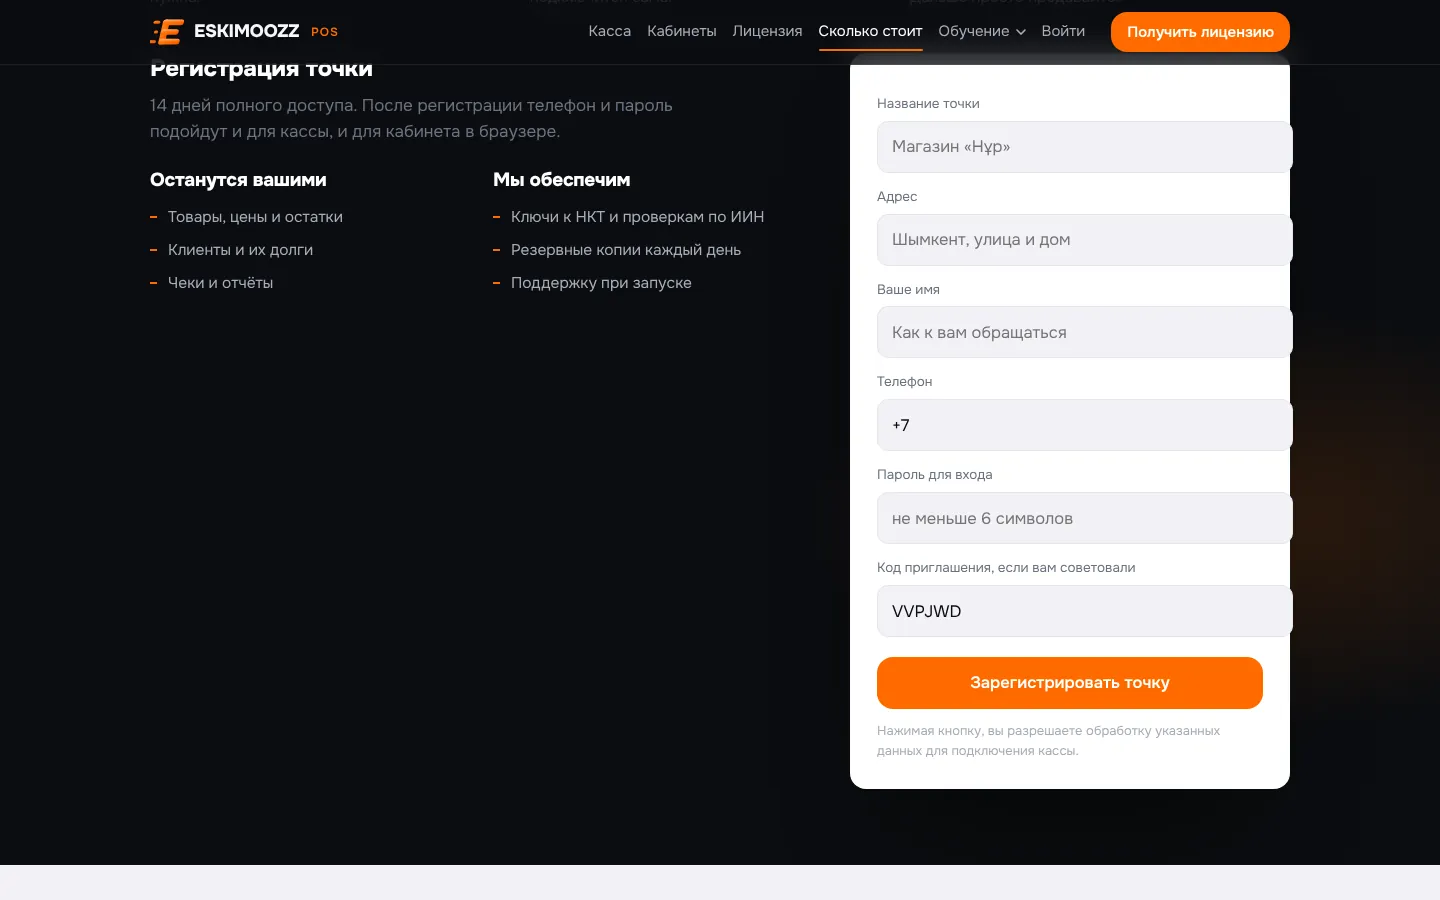The width and height of the screenshot is (1440, 900).
Task: Click the 'Клиенты и их долги' text
Action: [240, 250]
